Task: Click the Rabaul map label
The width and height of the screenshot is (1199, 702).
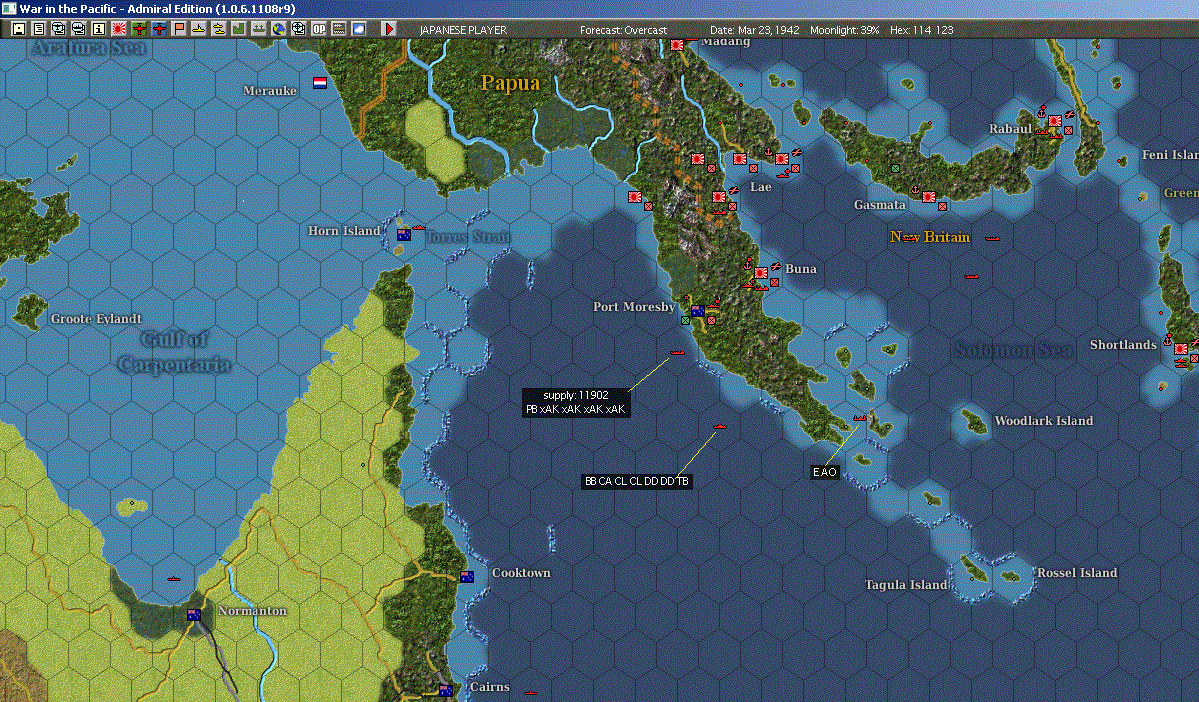Action: 1010,128
